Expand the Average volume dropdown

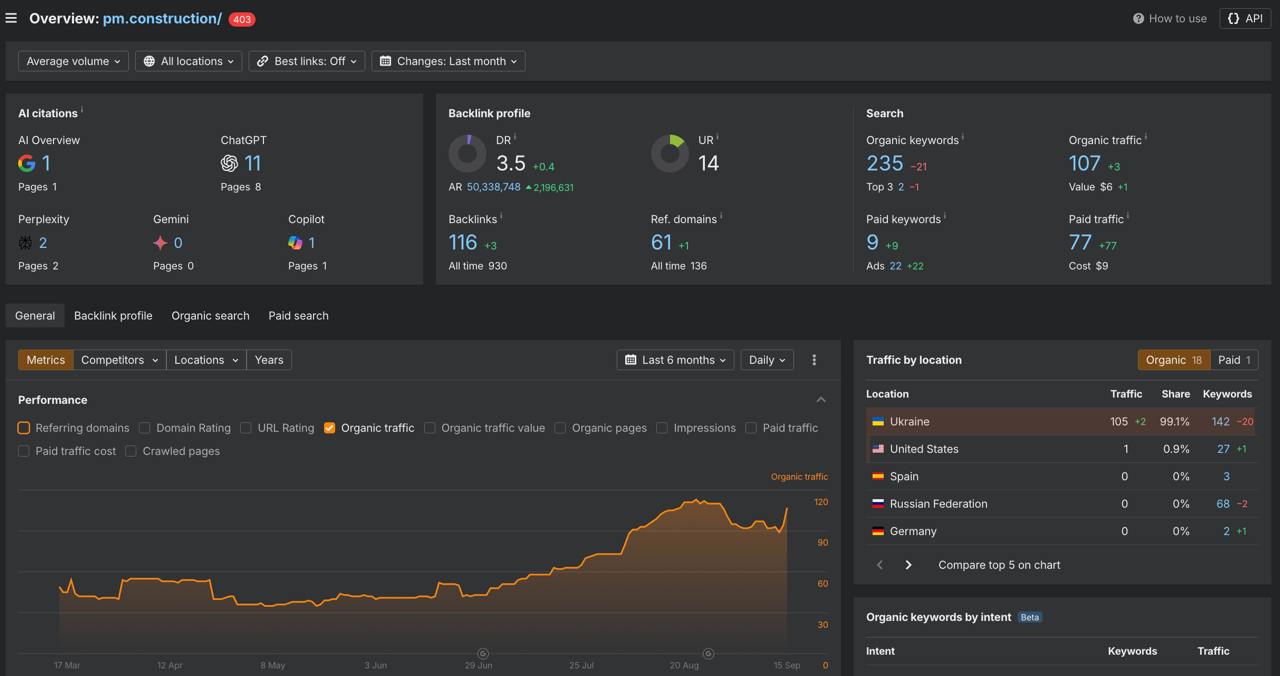pos(73,61)
